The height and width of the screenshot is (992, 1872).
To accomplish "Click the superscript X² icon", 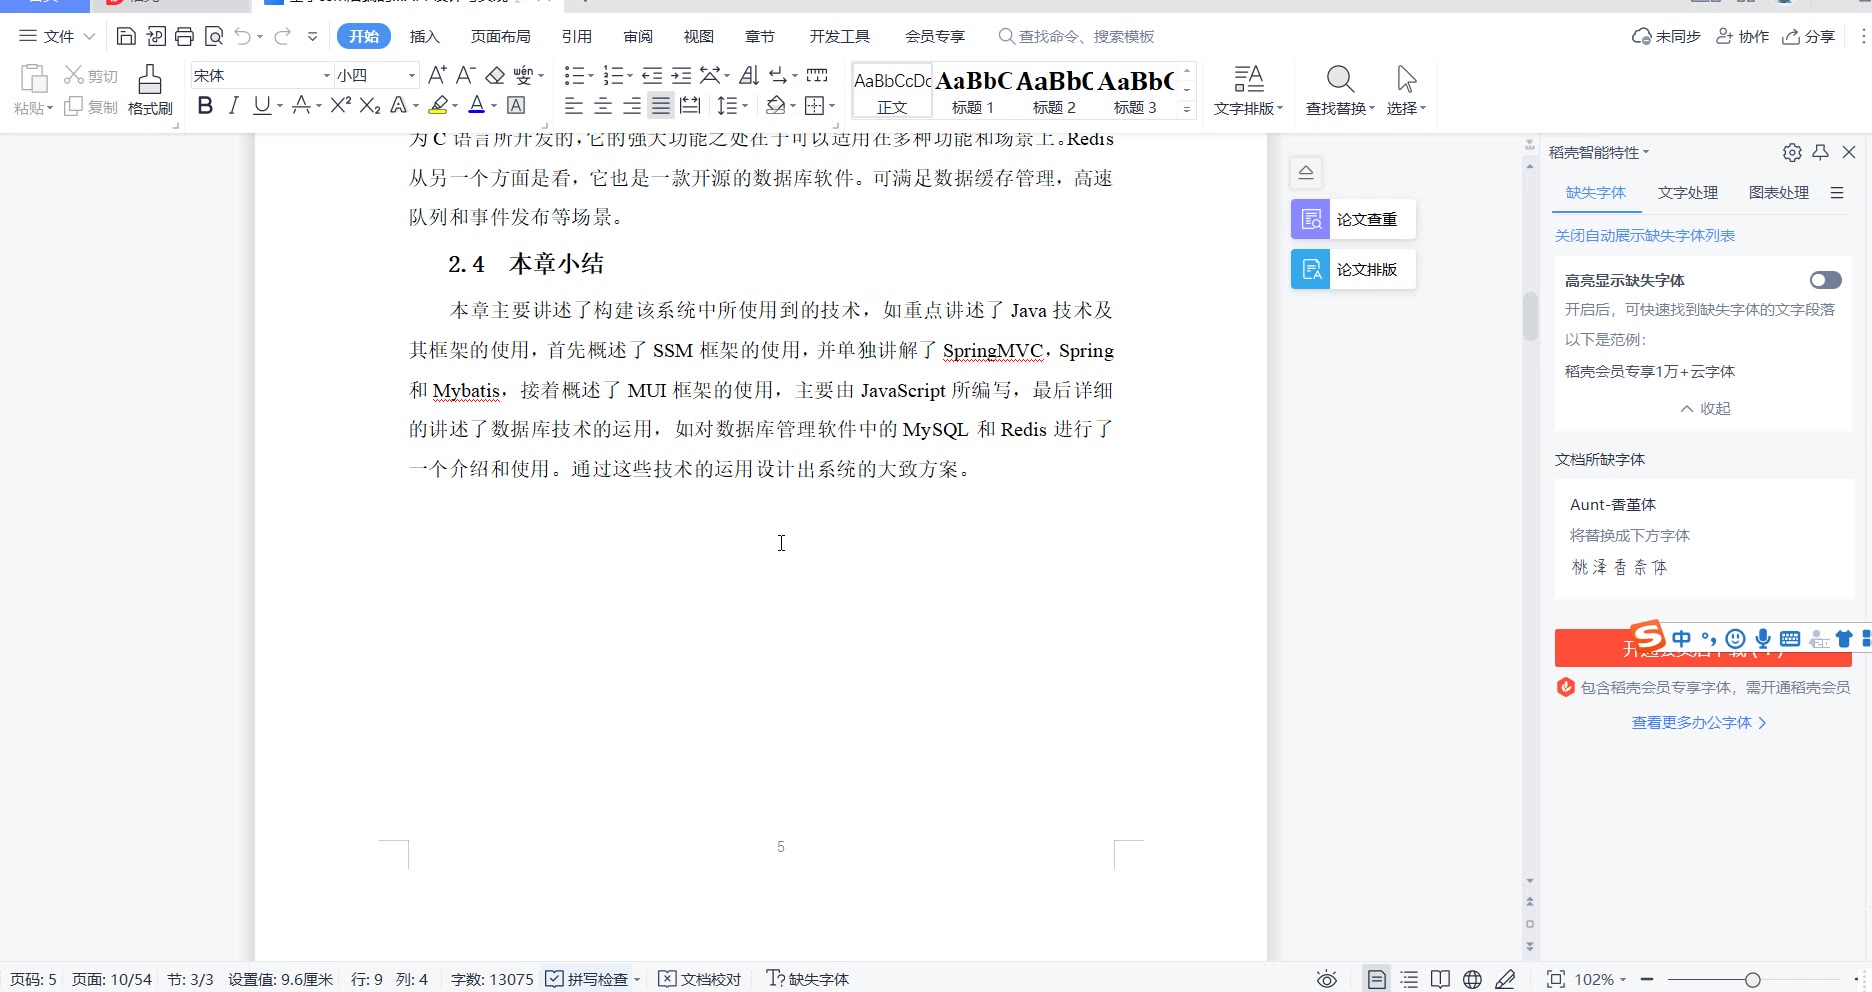I will click(340, 106).
